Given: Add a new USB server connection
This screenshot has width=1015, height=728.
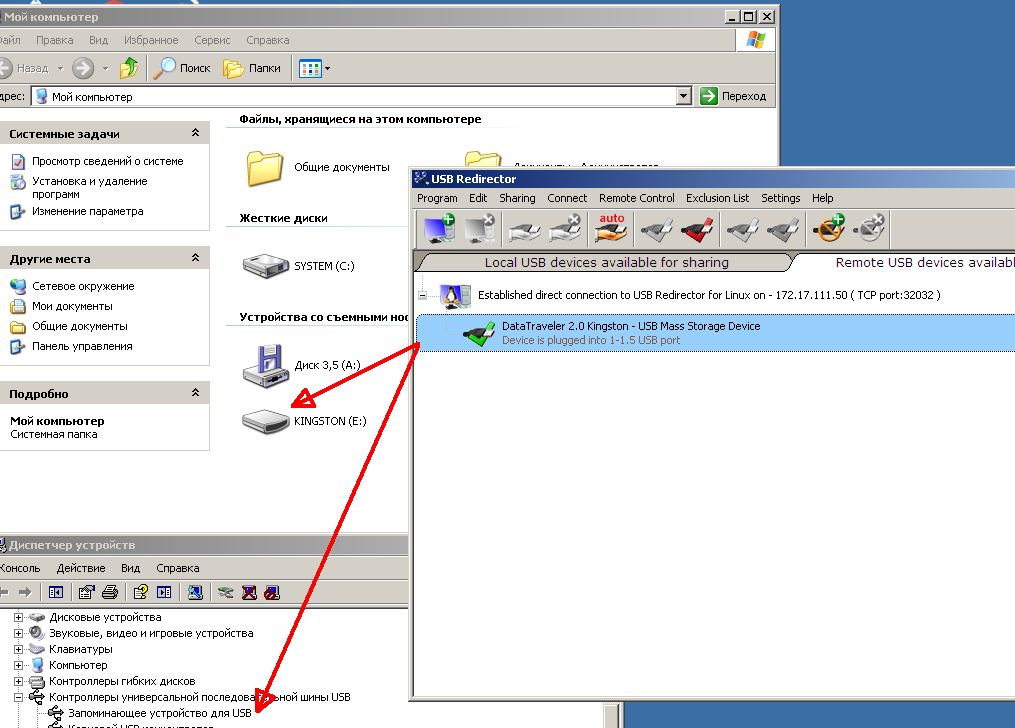Looking at the screenshot, I should (437, 228).
